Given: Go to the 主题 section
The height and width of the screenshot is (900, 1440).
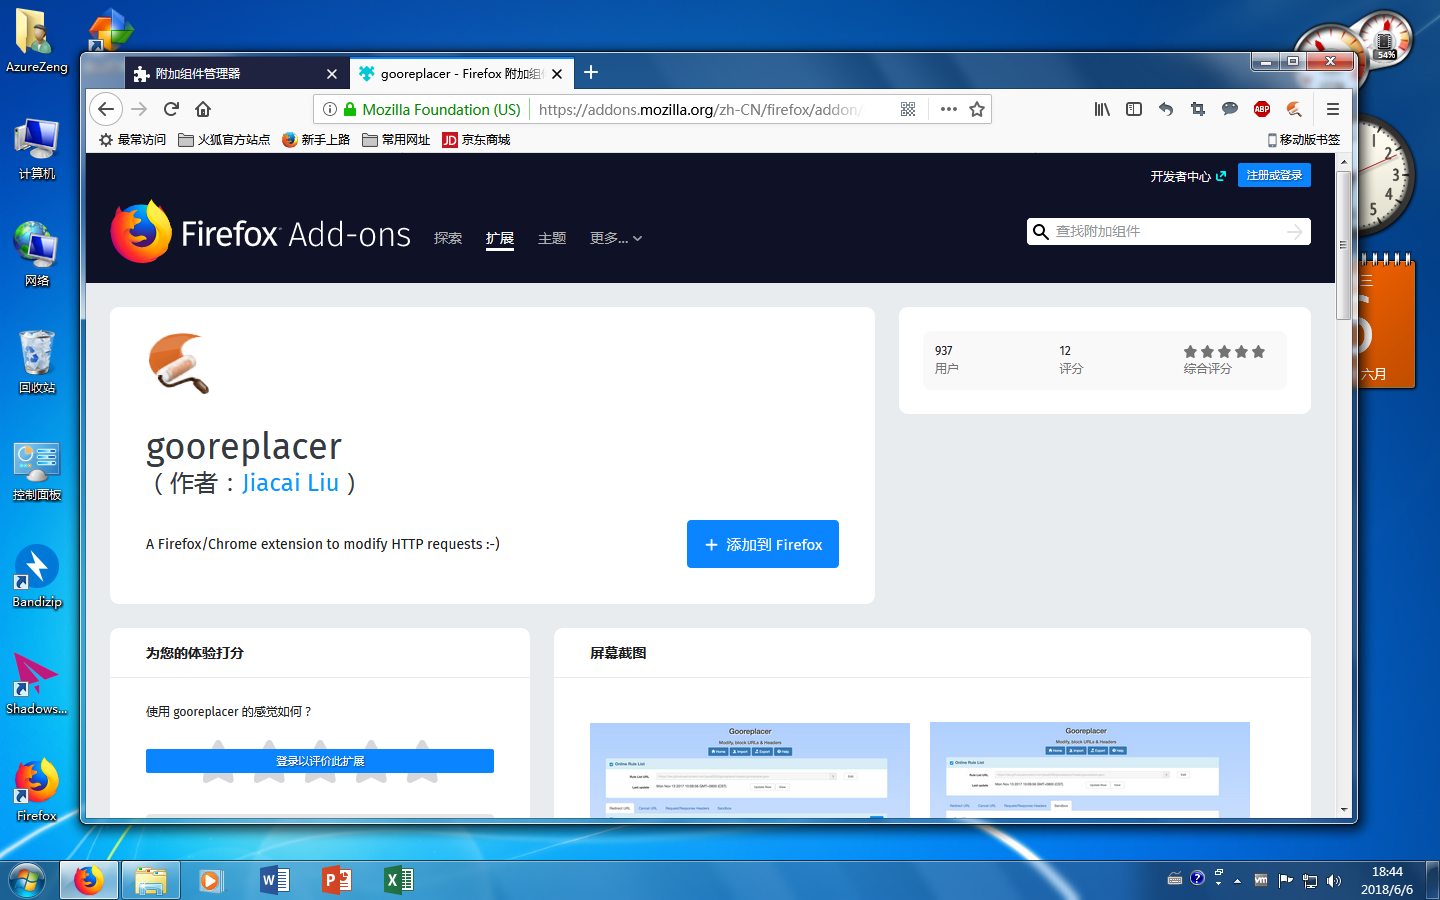Looking at the screenshot, I should coord(552,238).
